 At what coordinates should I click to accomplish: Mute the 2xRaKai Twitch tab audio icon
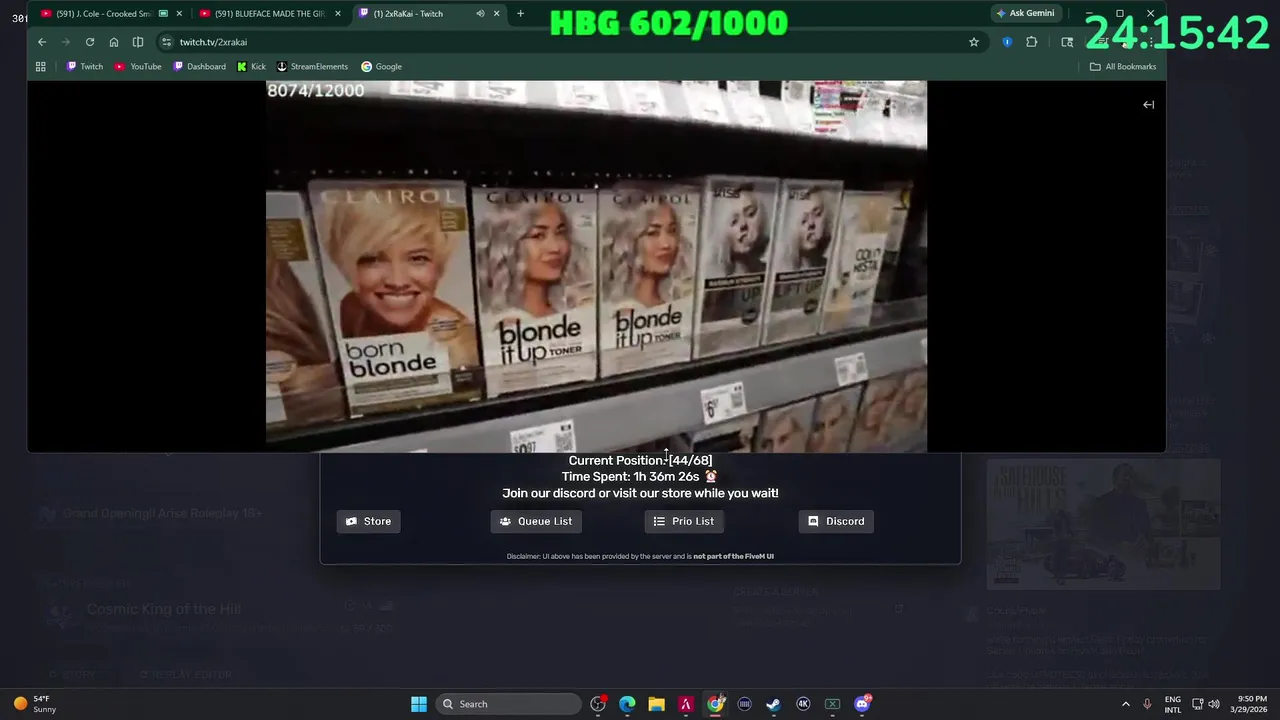point(480,14)
